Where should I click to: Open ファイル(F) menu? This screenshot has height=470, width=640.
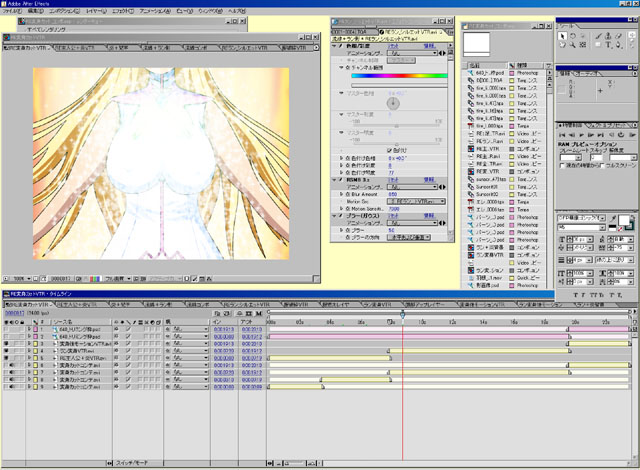click(x=12, y=11)
